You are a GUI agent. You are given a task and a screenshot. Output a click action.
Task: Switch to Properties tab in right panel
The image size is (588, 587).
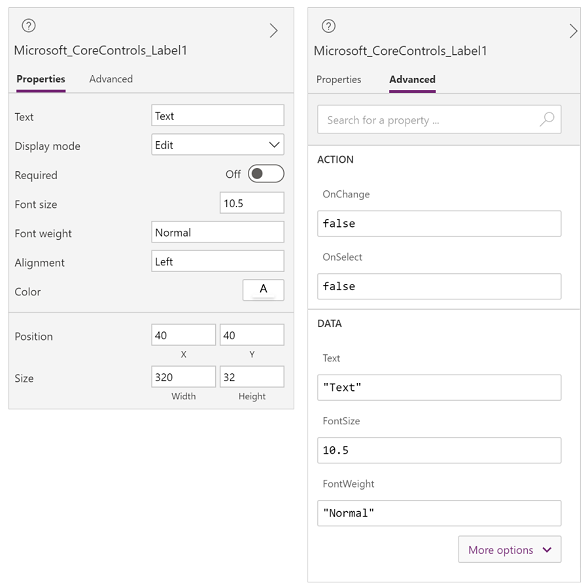click(x=339, y=80)
